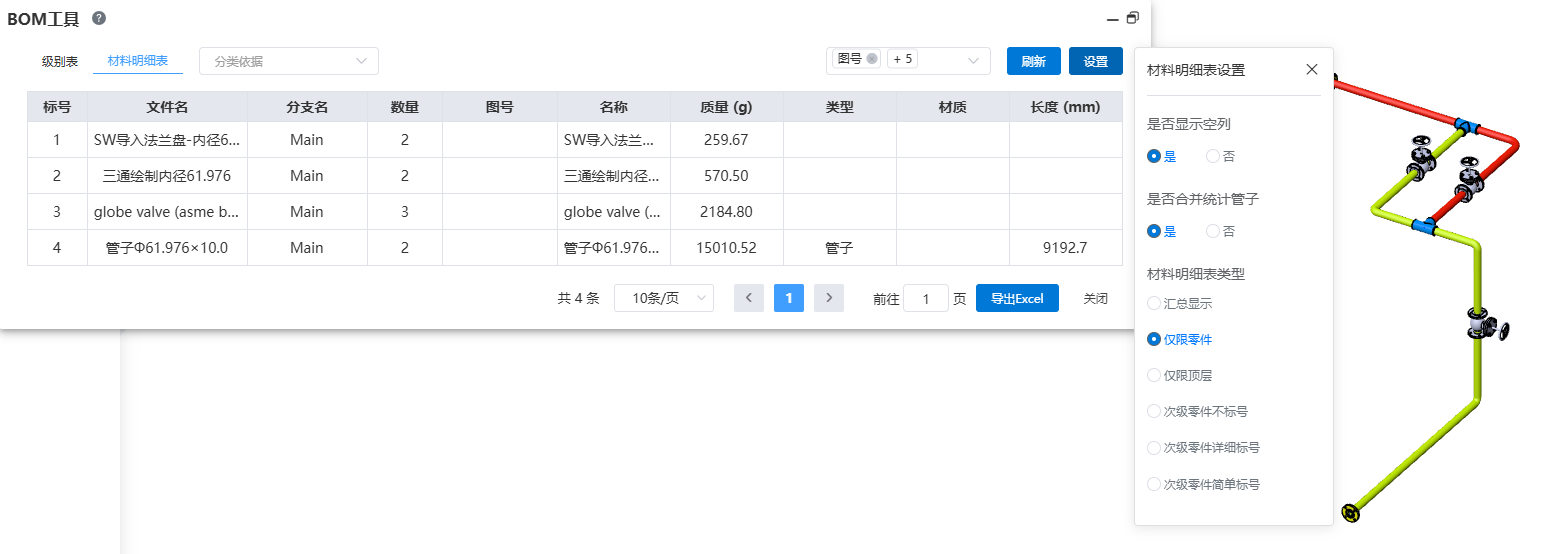Image resolution: width=1543 pixels, height=554 pixels.
Task: Restore the BOM工具 window size icon
Action: (x=1132, y=18)
